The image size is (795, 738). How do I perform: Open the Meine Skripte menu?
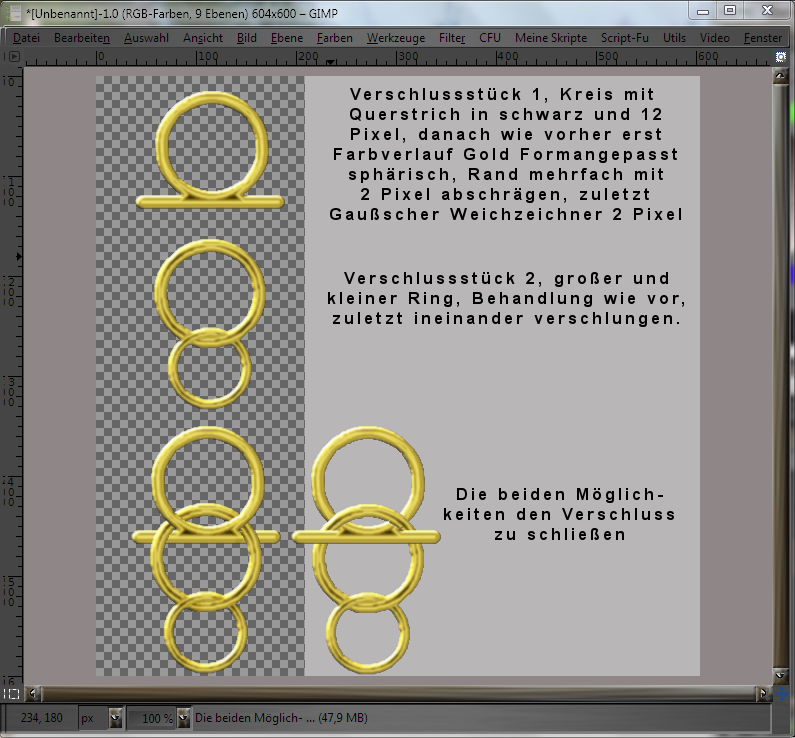tap(550, 37)
